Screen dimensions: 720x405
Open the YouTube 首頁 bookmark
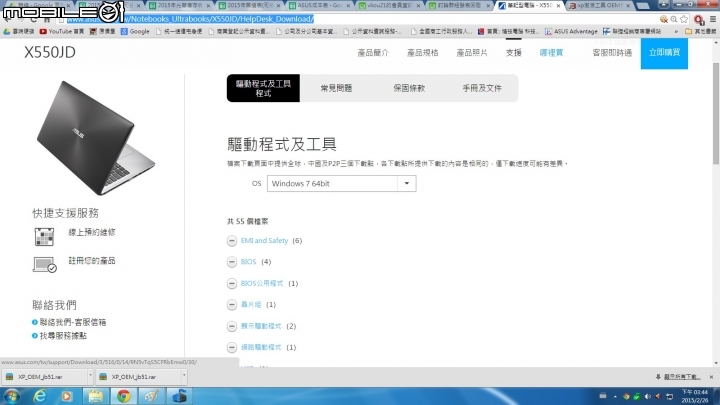pyautogui.click(x=62, y=31)
